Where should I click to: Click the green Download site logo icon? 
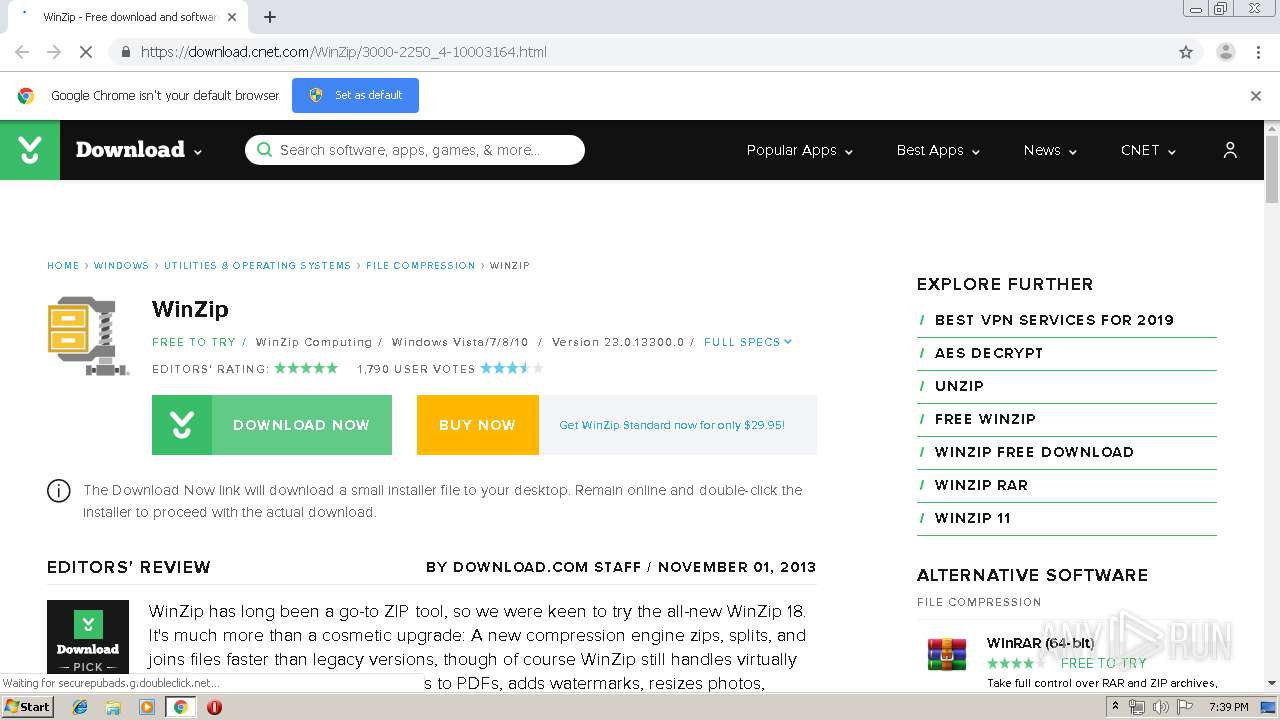pos(30,150)
